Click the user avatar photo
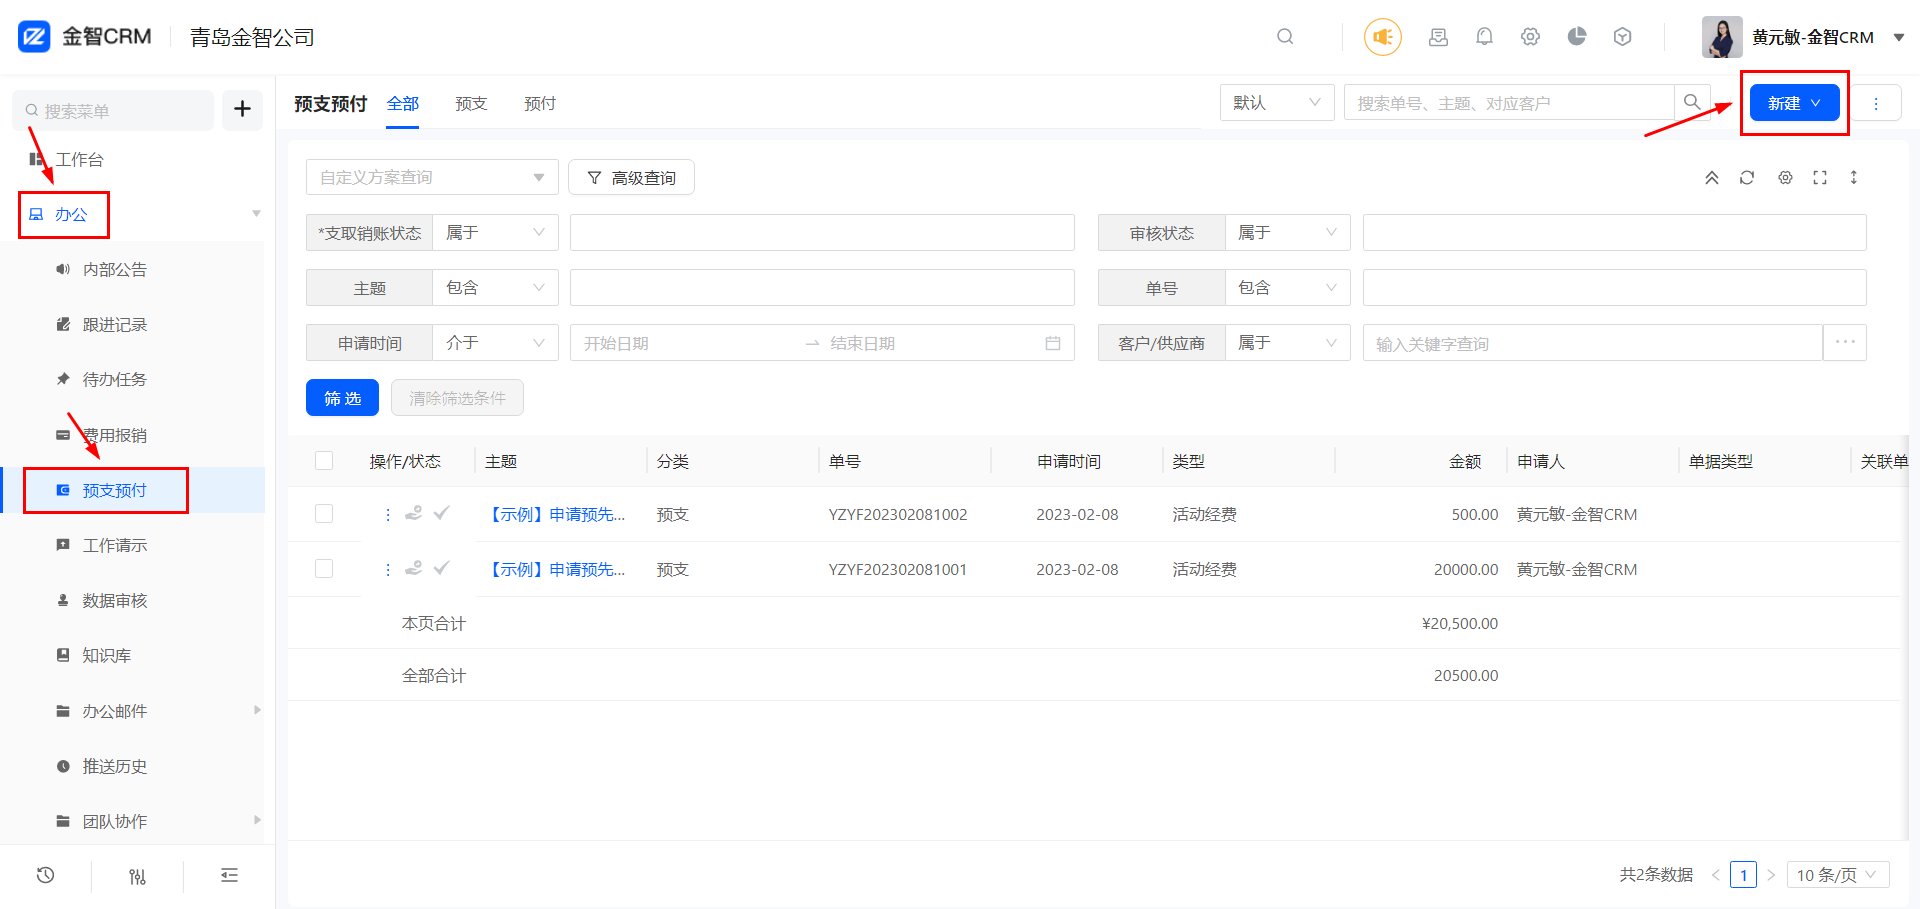 click(1722, 37)
